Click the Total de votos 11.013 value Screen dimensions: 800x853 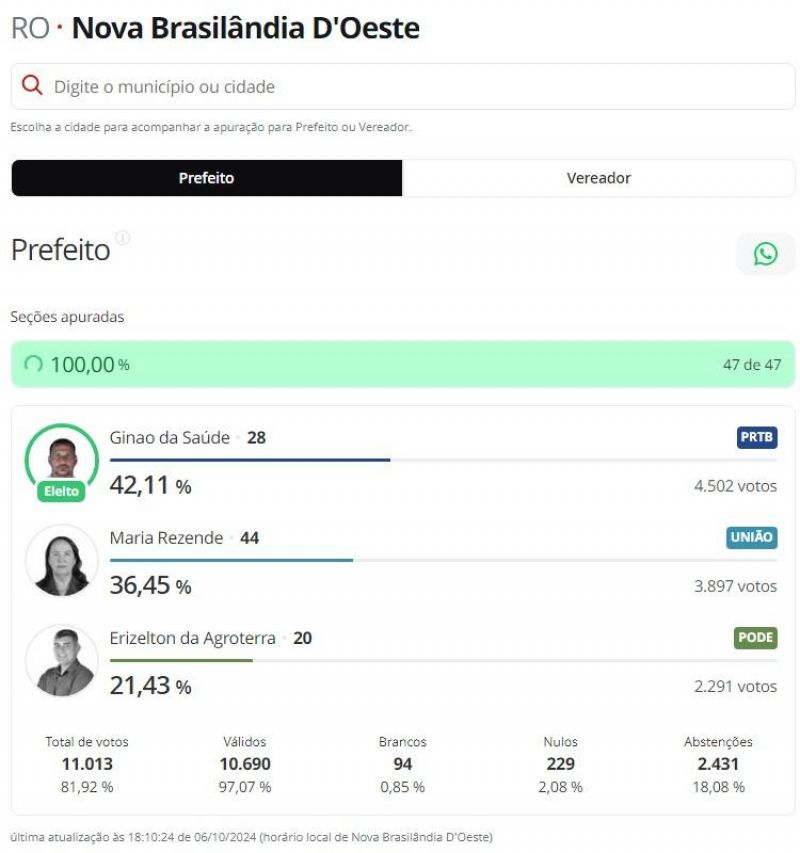click(86, 763)
